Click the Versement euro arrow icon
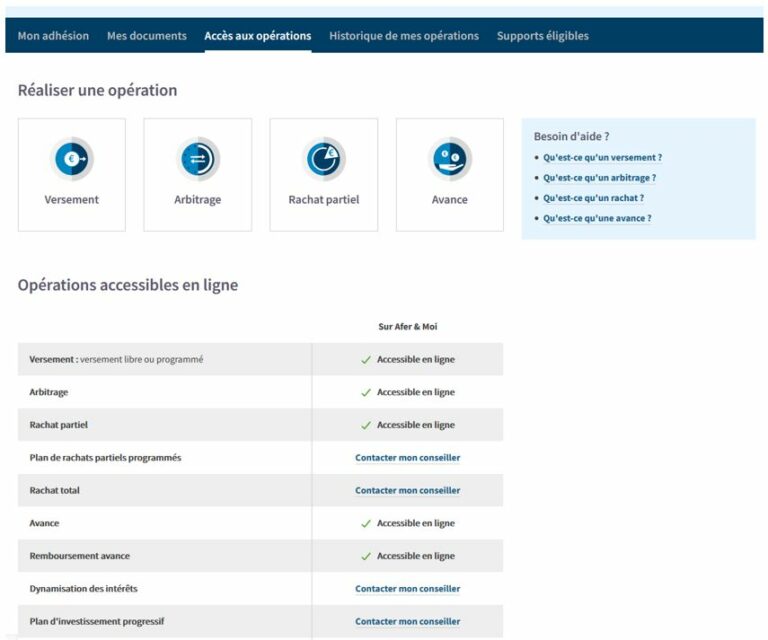The height and width of the screenshot is (640, 768). (x=72, y=159)
